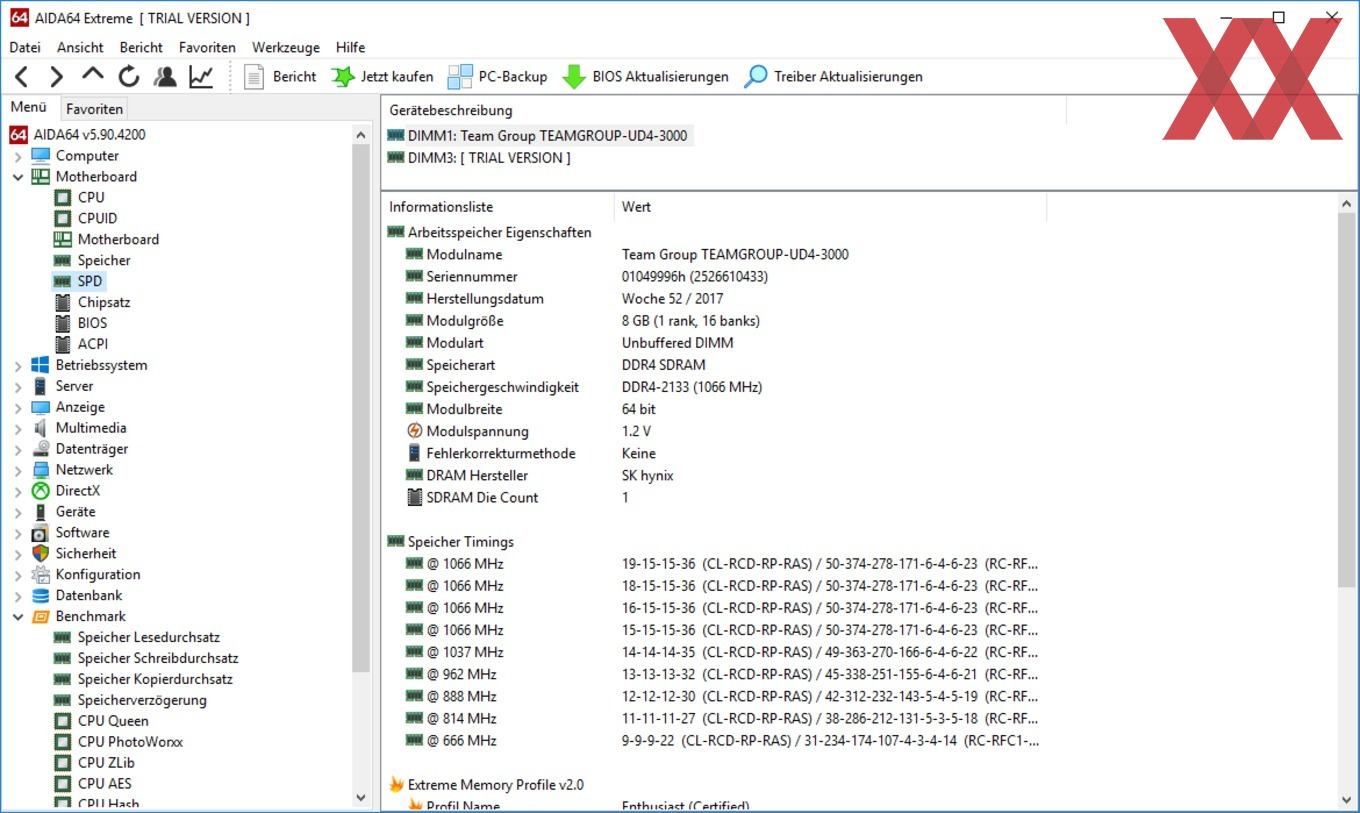Expand the Betriebssystem tree node
The height and width of the screenshot is (813, 1360).
point(18,366)
